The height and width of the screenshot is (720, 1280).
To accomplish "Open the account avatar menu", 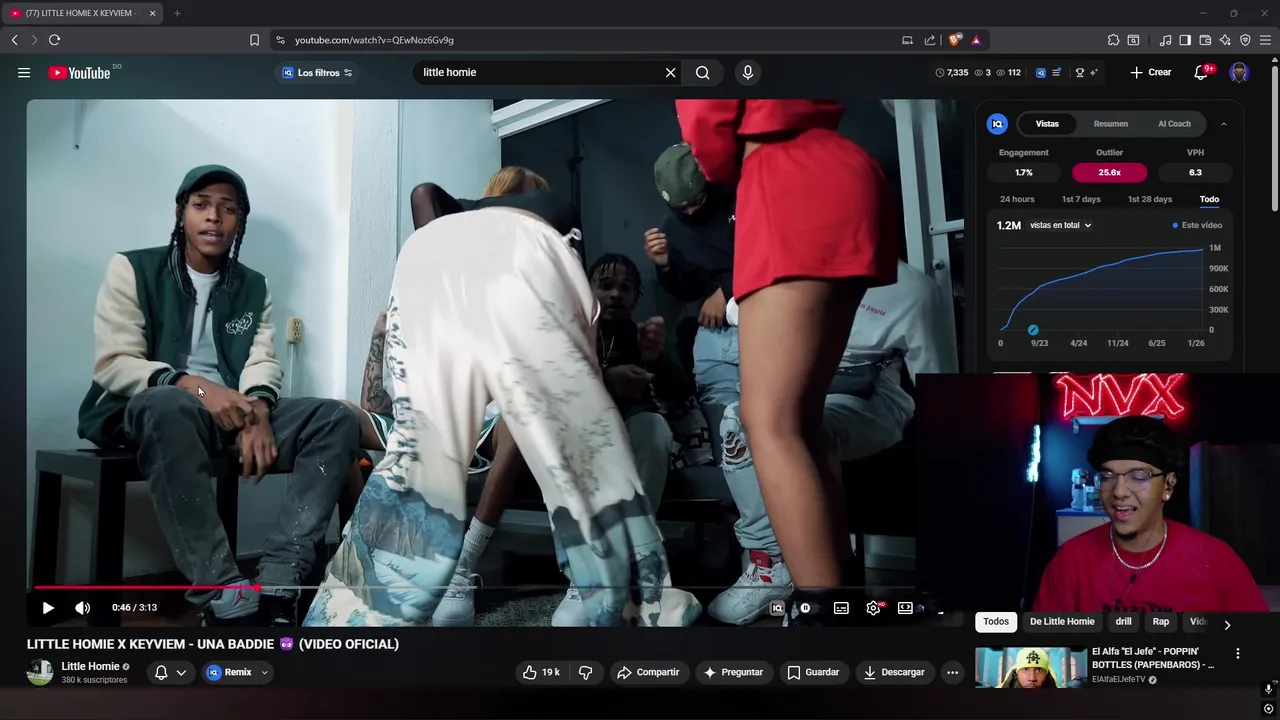I will 1239,72.
